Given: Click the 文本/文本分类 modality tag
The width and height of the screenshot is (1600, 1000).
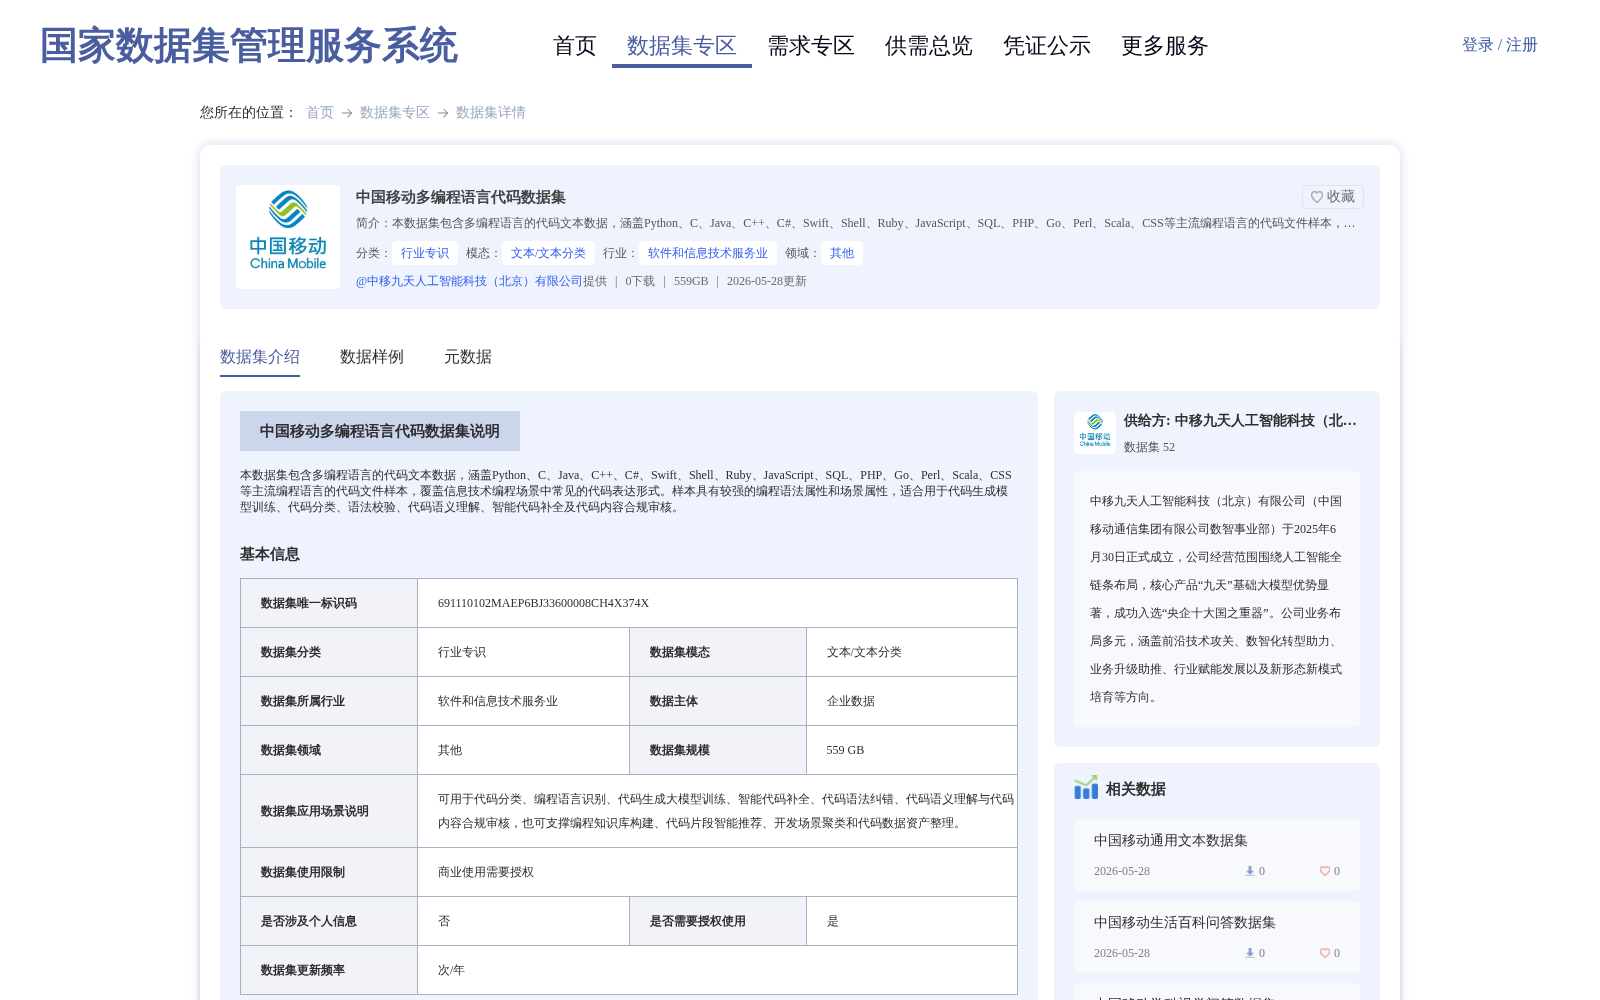Looking at the screenshot, I should click(x=548, y=253).
